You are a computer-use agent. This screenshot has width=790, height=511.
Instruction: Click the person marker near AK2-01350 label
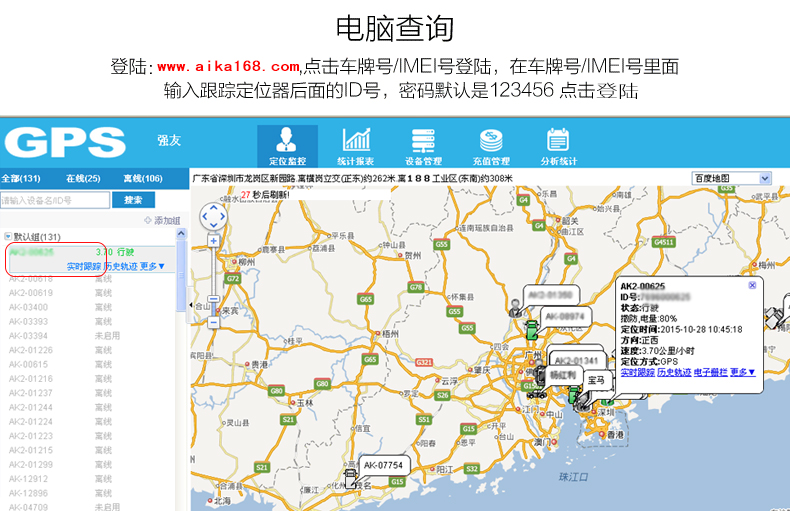(x=515, y=307)
